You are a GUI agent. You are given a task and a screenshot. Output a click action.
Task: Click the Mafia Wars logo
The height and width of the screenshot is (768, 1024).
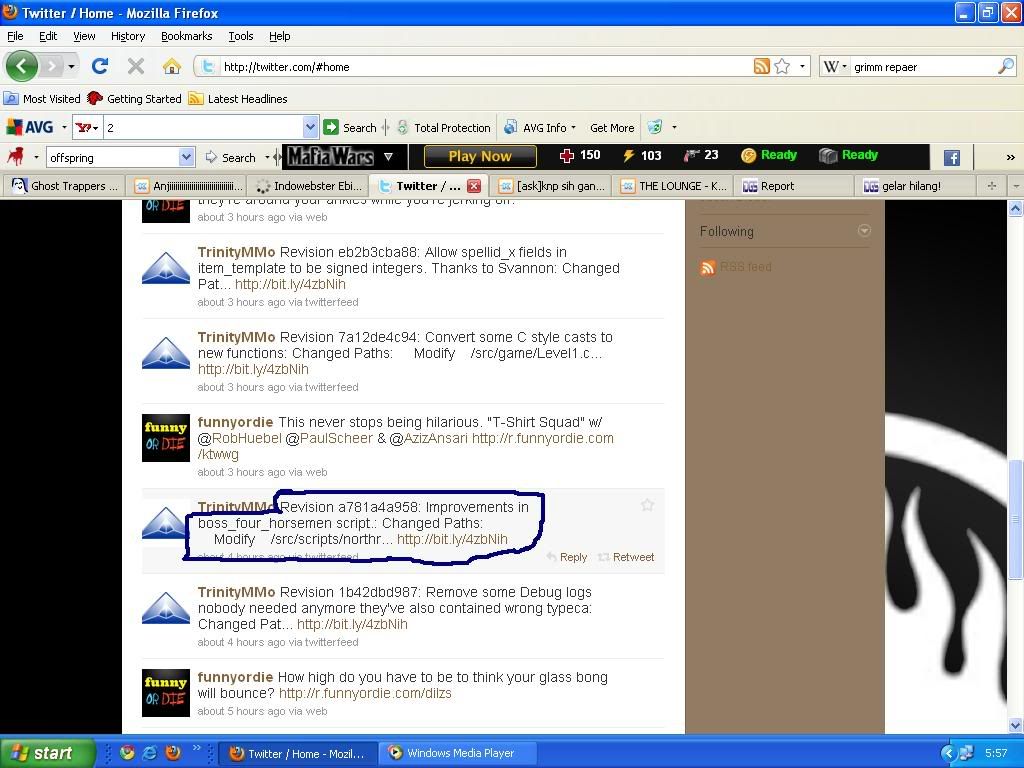pos(330,157)
